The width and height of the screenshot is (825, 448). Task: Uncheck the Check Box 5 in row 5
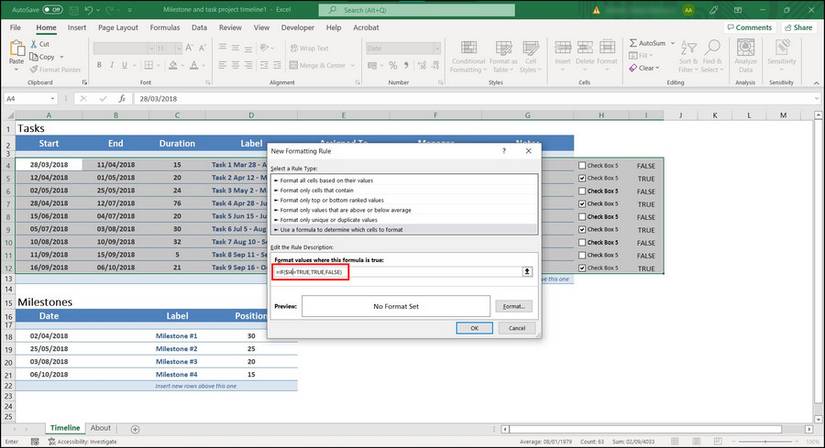tap(582, 178)
